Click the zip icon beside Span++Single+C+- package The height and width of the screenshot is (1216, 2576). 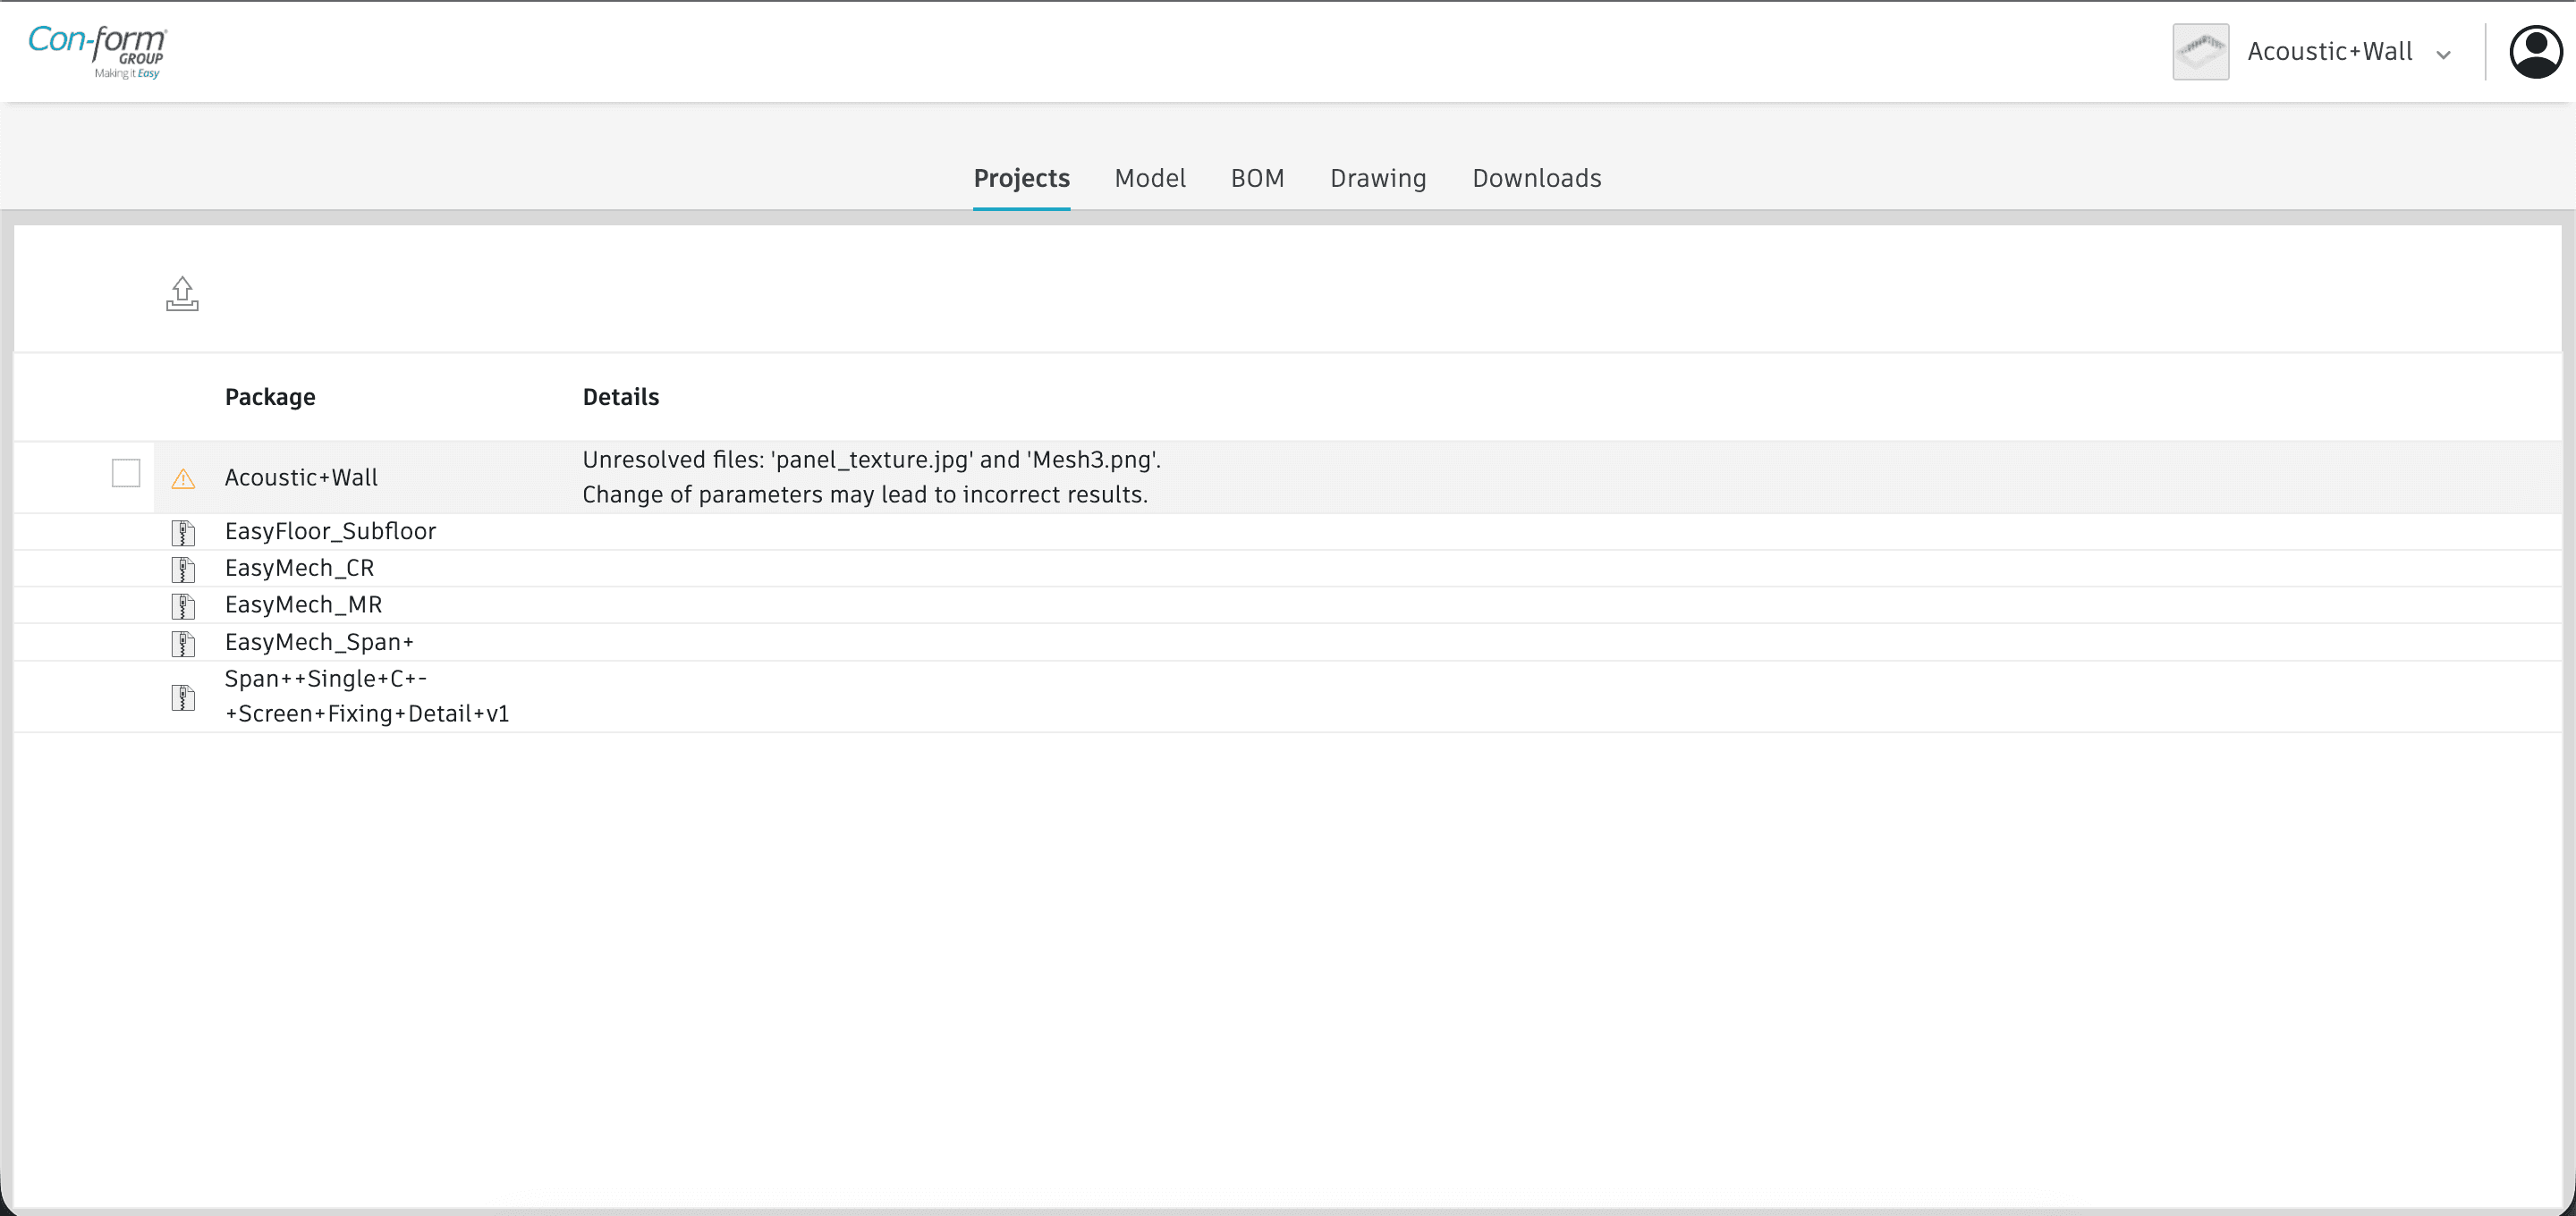[183, 697]
